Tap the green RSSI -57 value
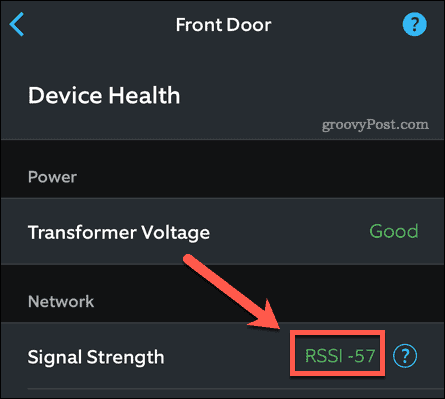445x399 pixels. click(340, 356)
